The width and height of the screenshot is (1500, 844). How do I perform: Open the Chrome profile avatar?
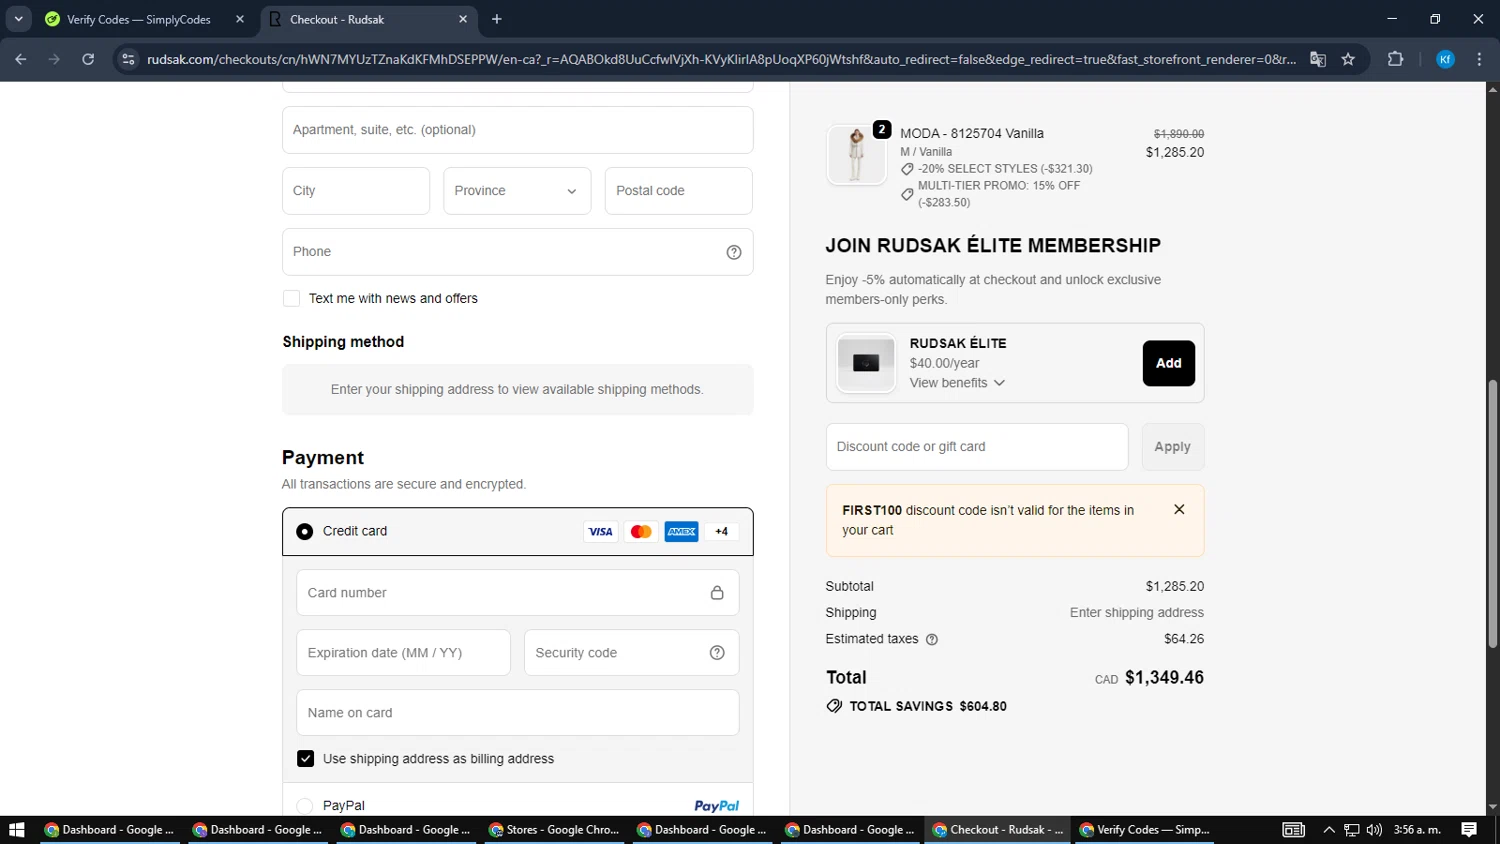pos(1445,59)
